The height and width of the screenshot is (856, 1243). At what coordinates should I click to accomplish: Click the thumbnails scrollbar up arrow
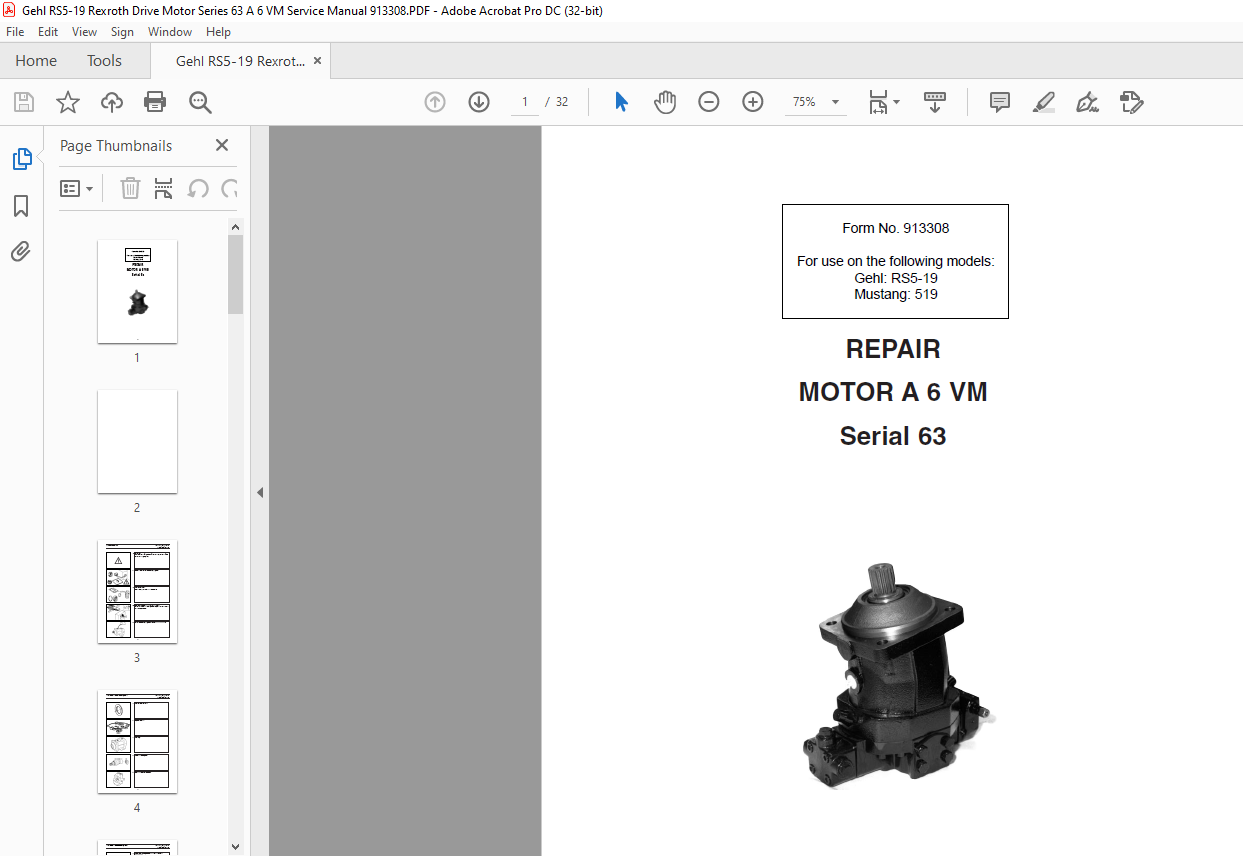tap(236, 227)
